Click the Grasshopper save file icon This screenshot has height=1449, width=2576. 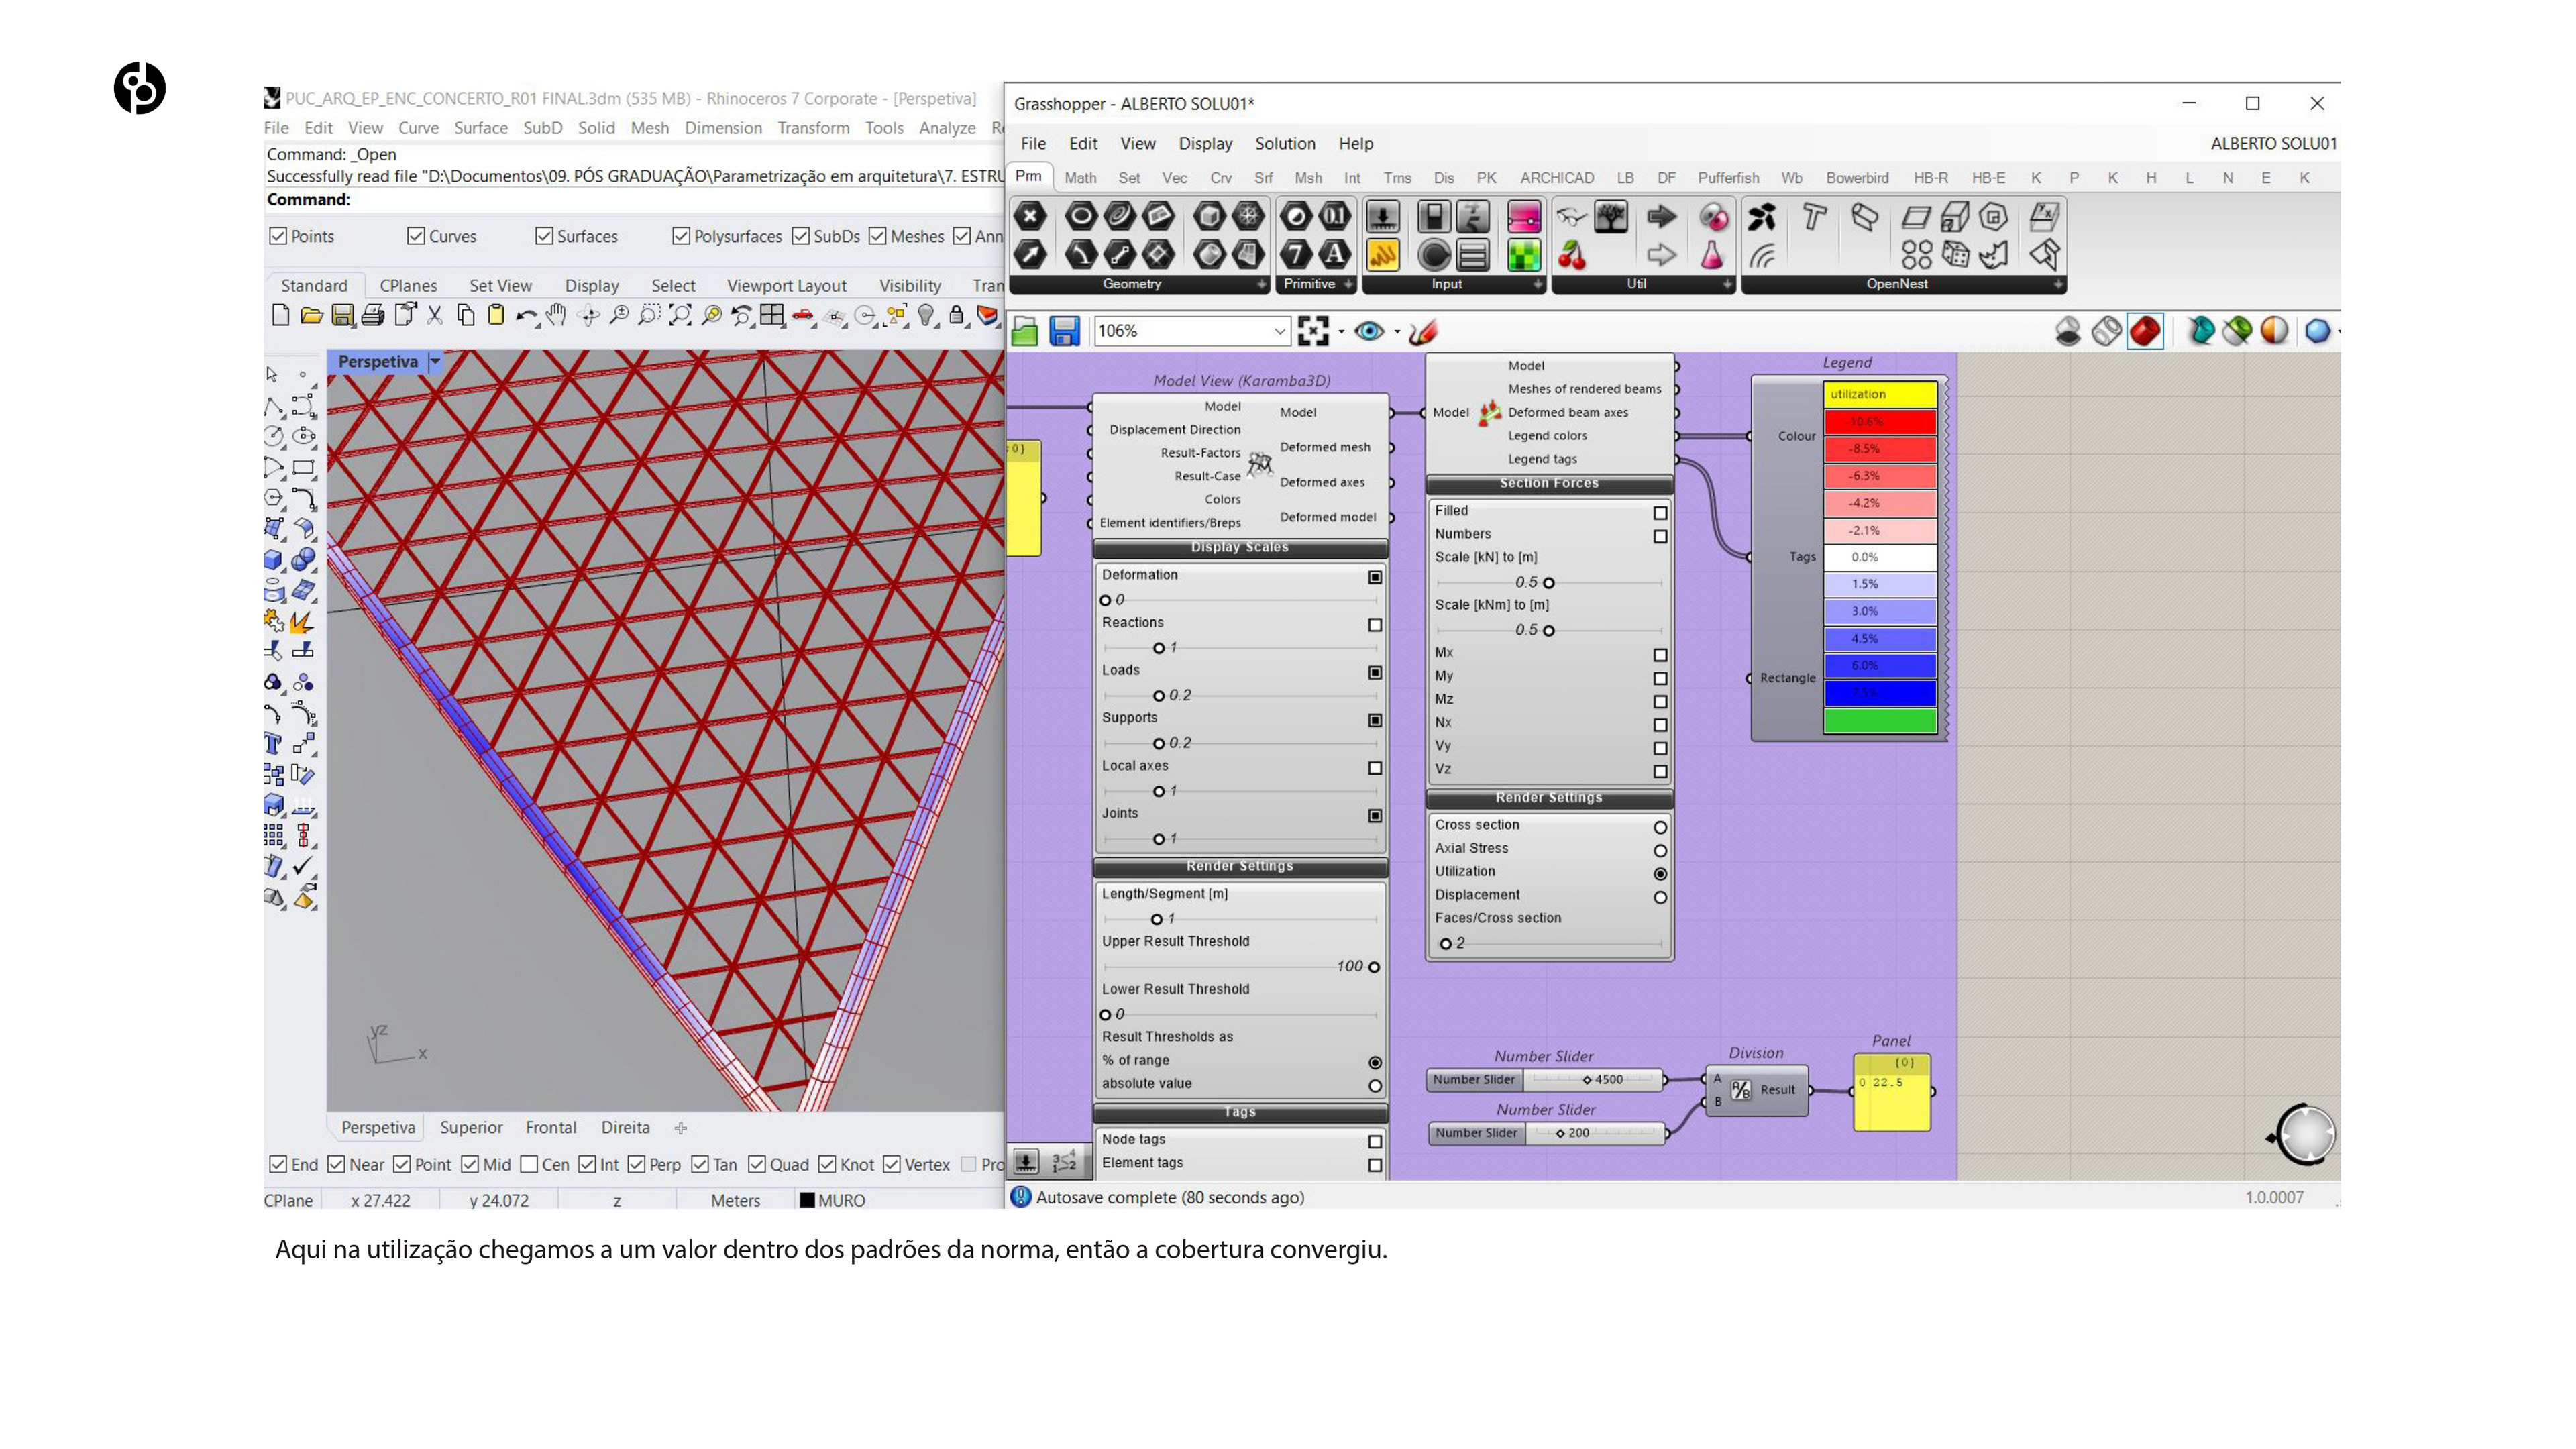[1064, 331]
